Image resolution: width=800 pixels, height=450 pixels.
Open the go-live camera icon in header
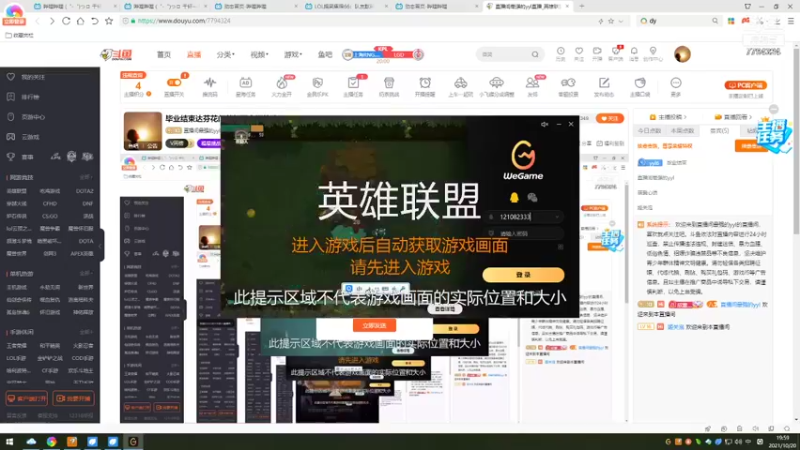point(597,53)
